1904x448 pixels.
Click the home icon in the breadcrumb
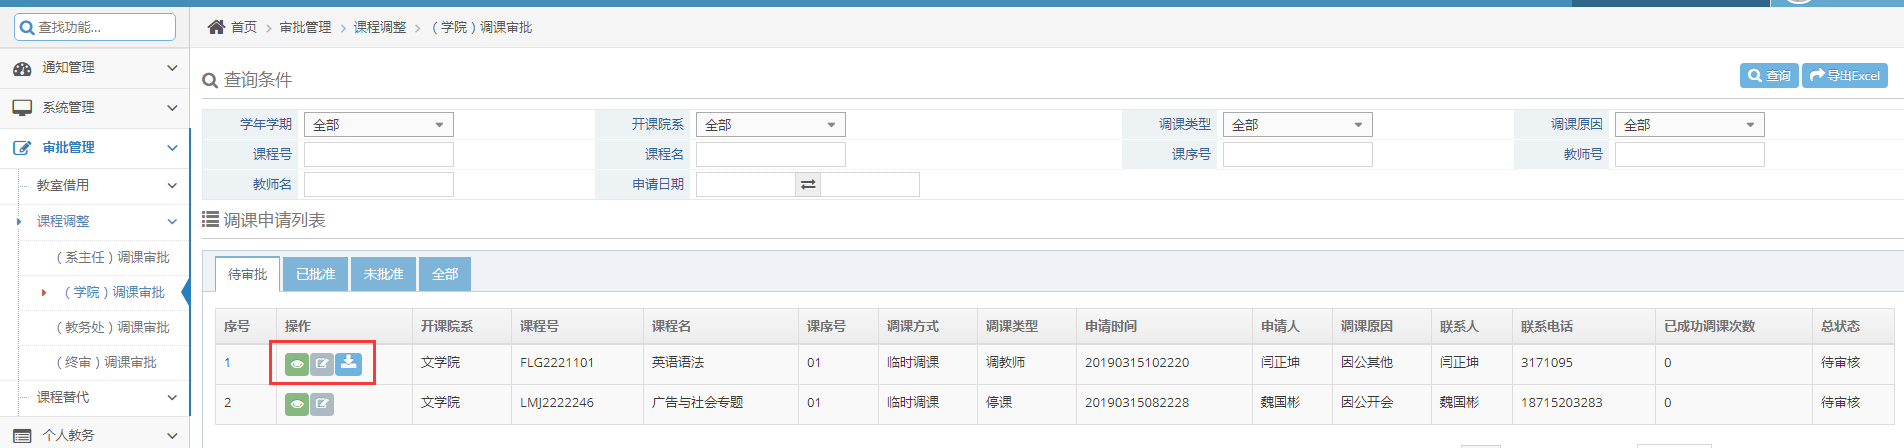(x=216, y=27)
